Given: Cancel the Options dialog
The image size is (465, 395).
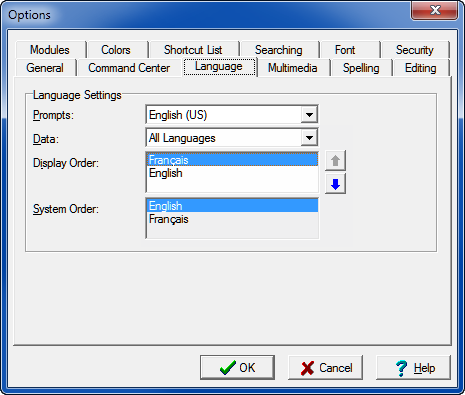Looking at the screenshot, I should click(x=325, y=367).
